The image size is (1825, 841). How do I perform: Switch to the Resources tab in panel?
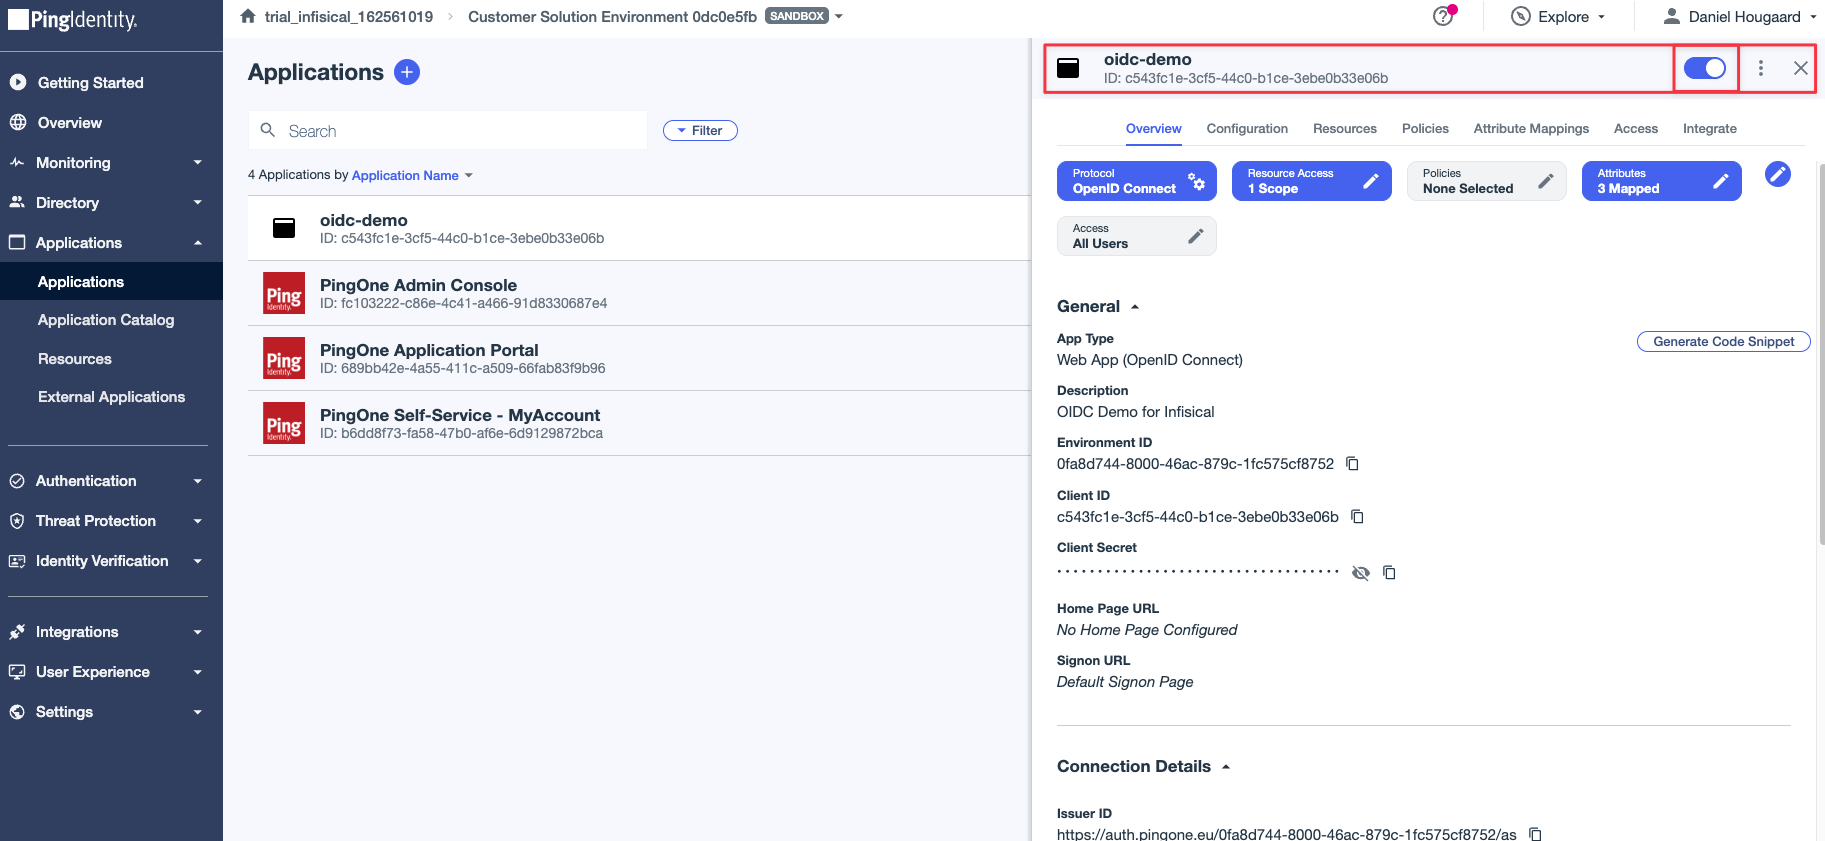point(1344,128)
